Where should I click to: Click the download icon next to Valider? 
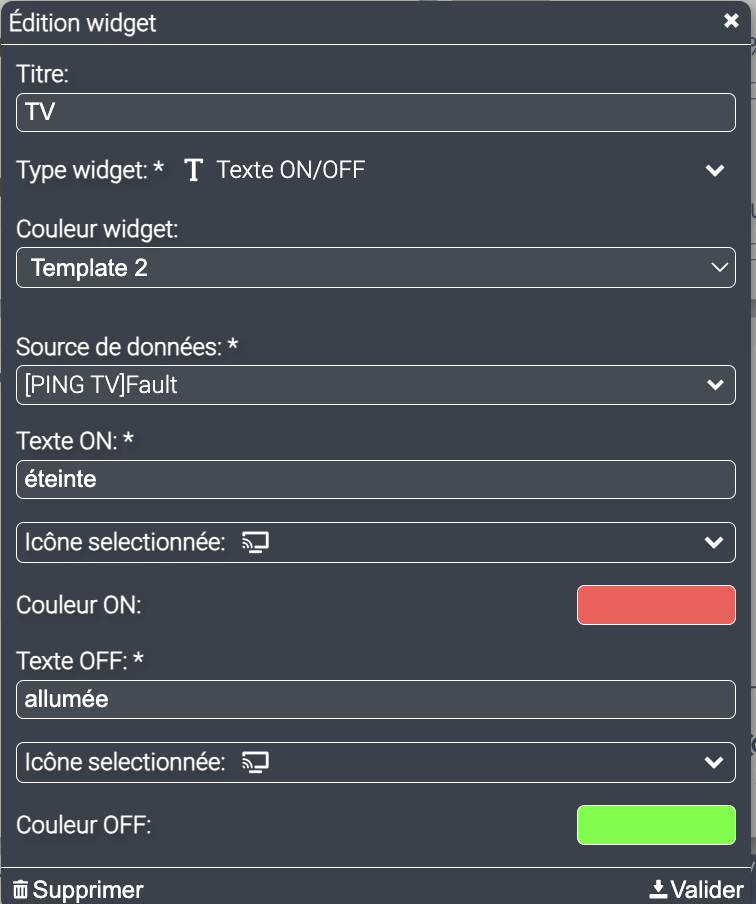pos(658,890)
